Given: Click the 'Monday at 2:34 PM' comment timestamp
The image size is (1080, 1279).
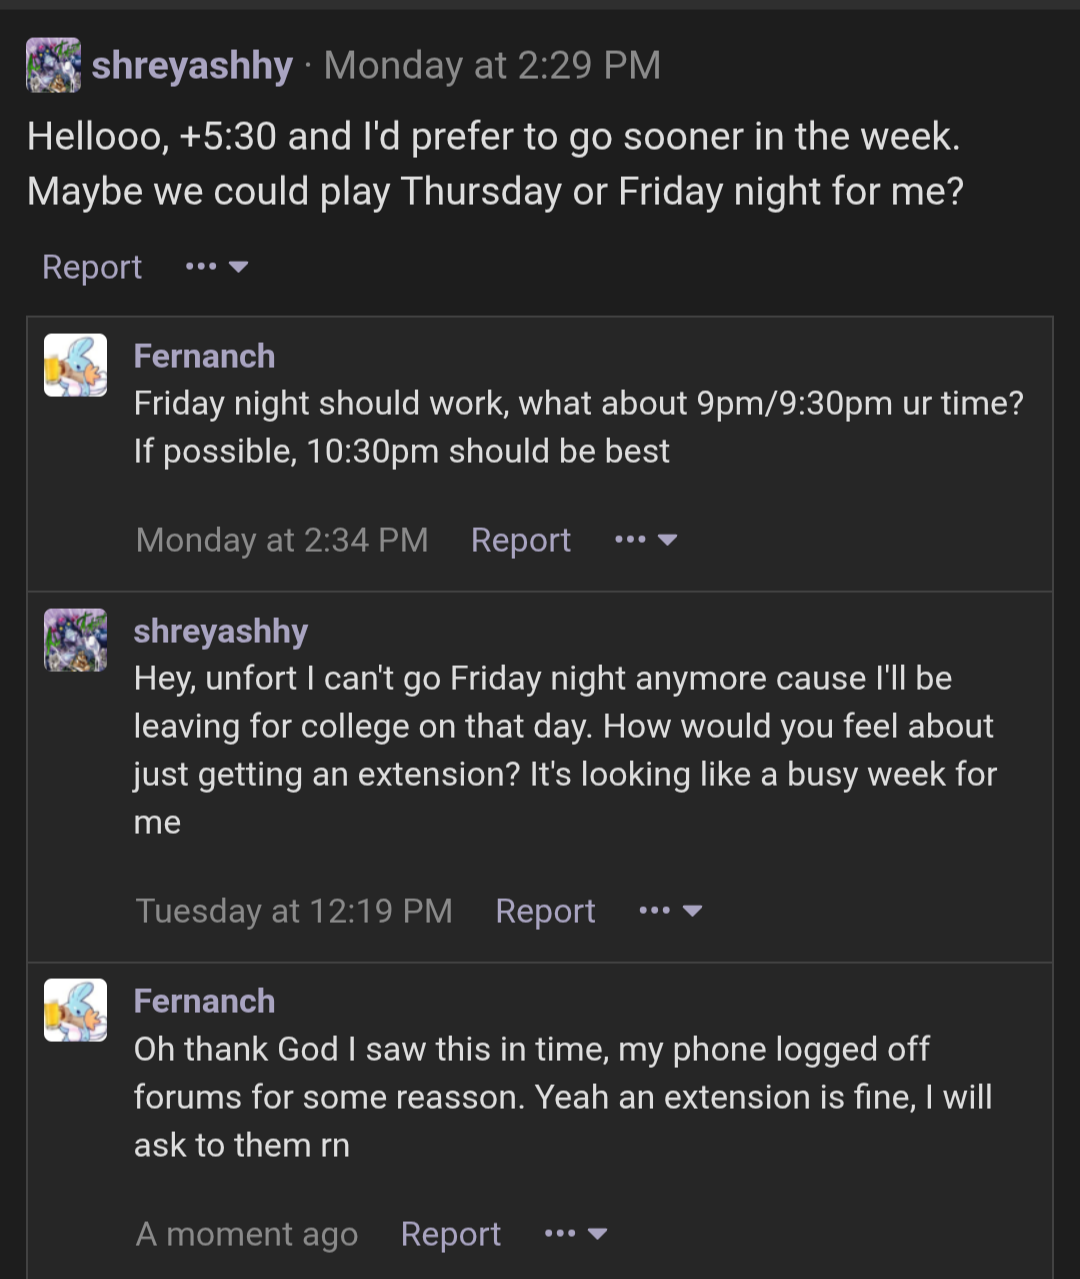Looking at the screenshot, I should click(x=282, y=540).
